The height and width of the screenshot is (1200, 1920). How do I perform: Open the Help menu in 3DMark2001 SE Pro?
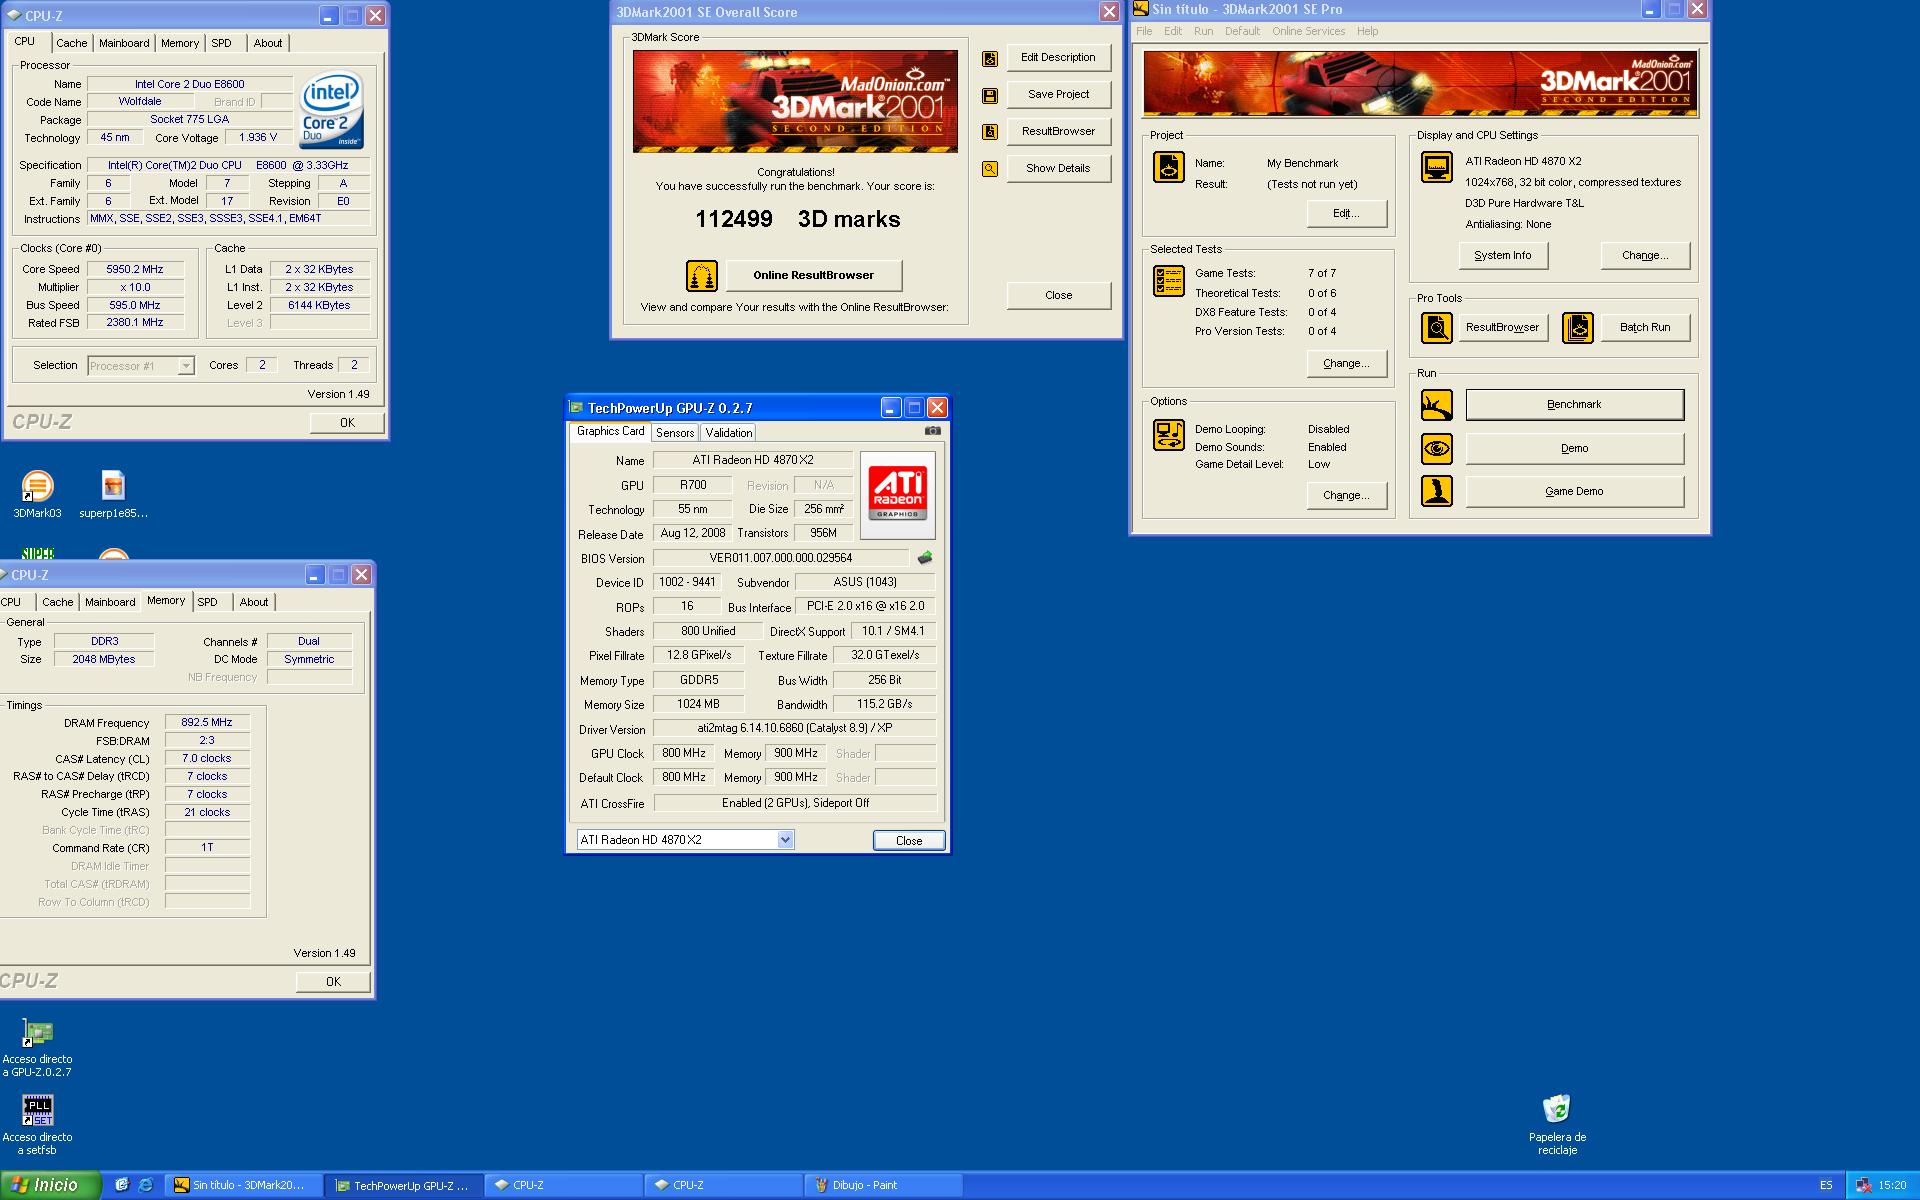click(1367, 31)
